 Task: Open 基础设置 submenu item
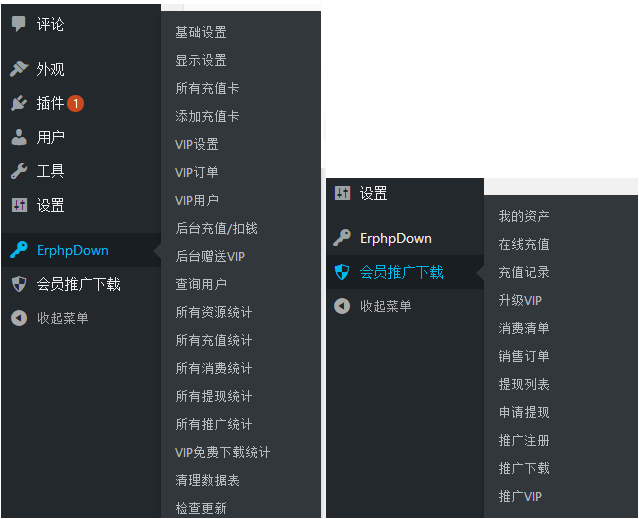tap(201, 32)
